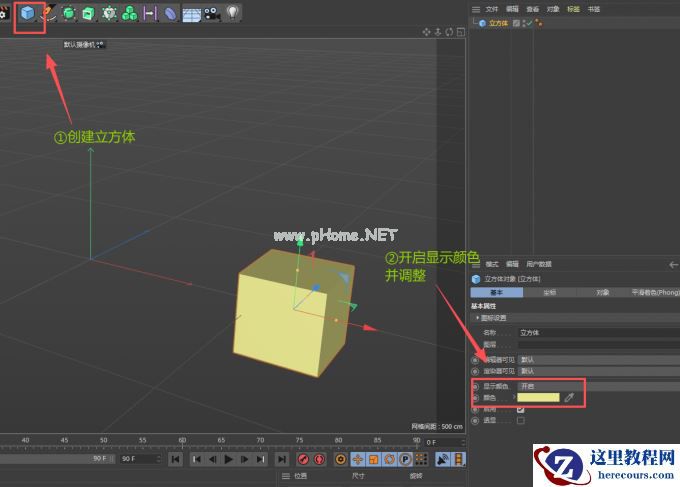Expand the 图标设置 section
The height and width of the screenshot is (487, 680).
click(495, 317)
